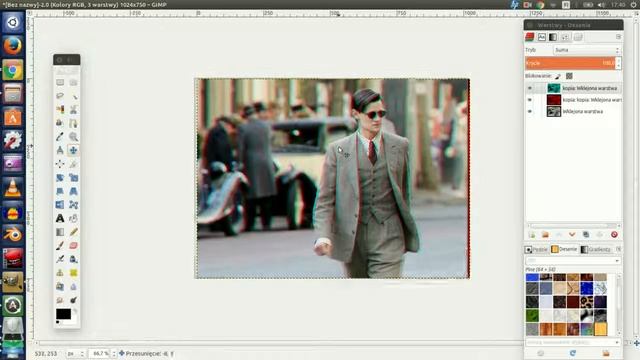Open the black foreground color swatch
This screenshot has height=360, width=640.
coord(63,314)
